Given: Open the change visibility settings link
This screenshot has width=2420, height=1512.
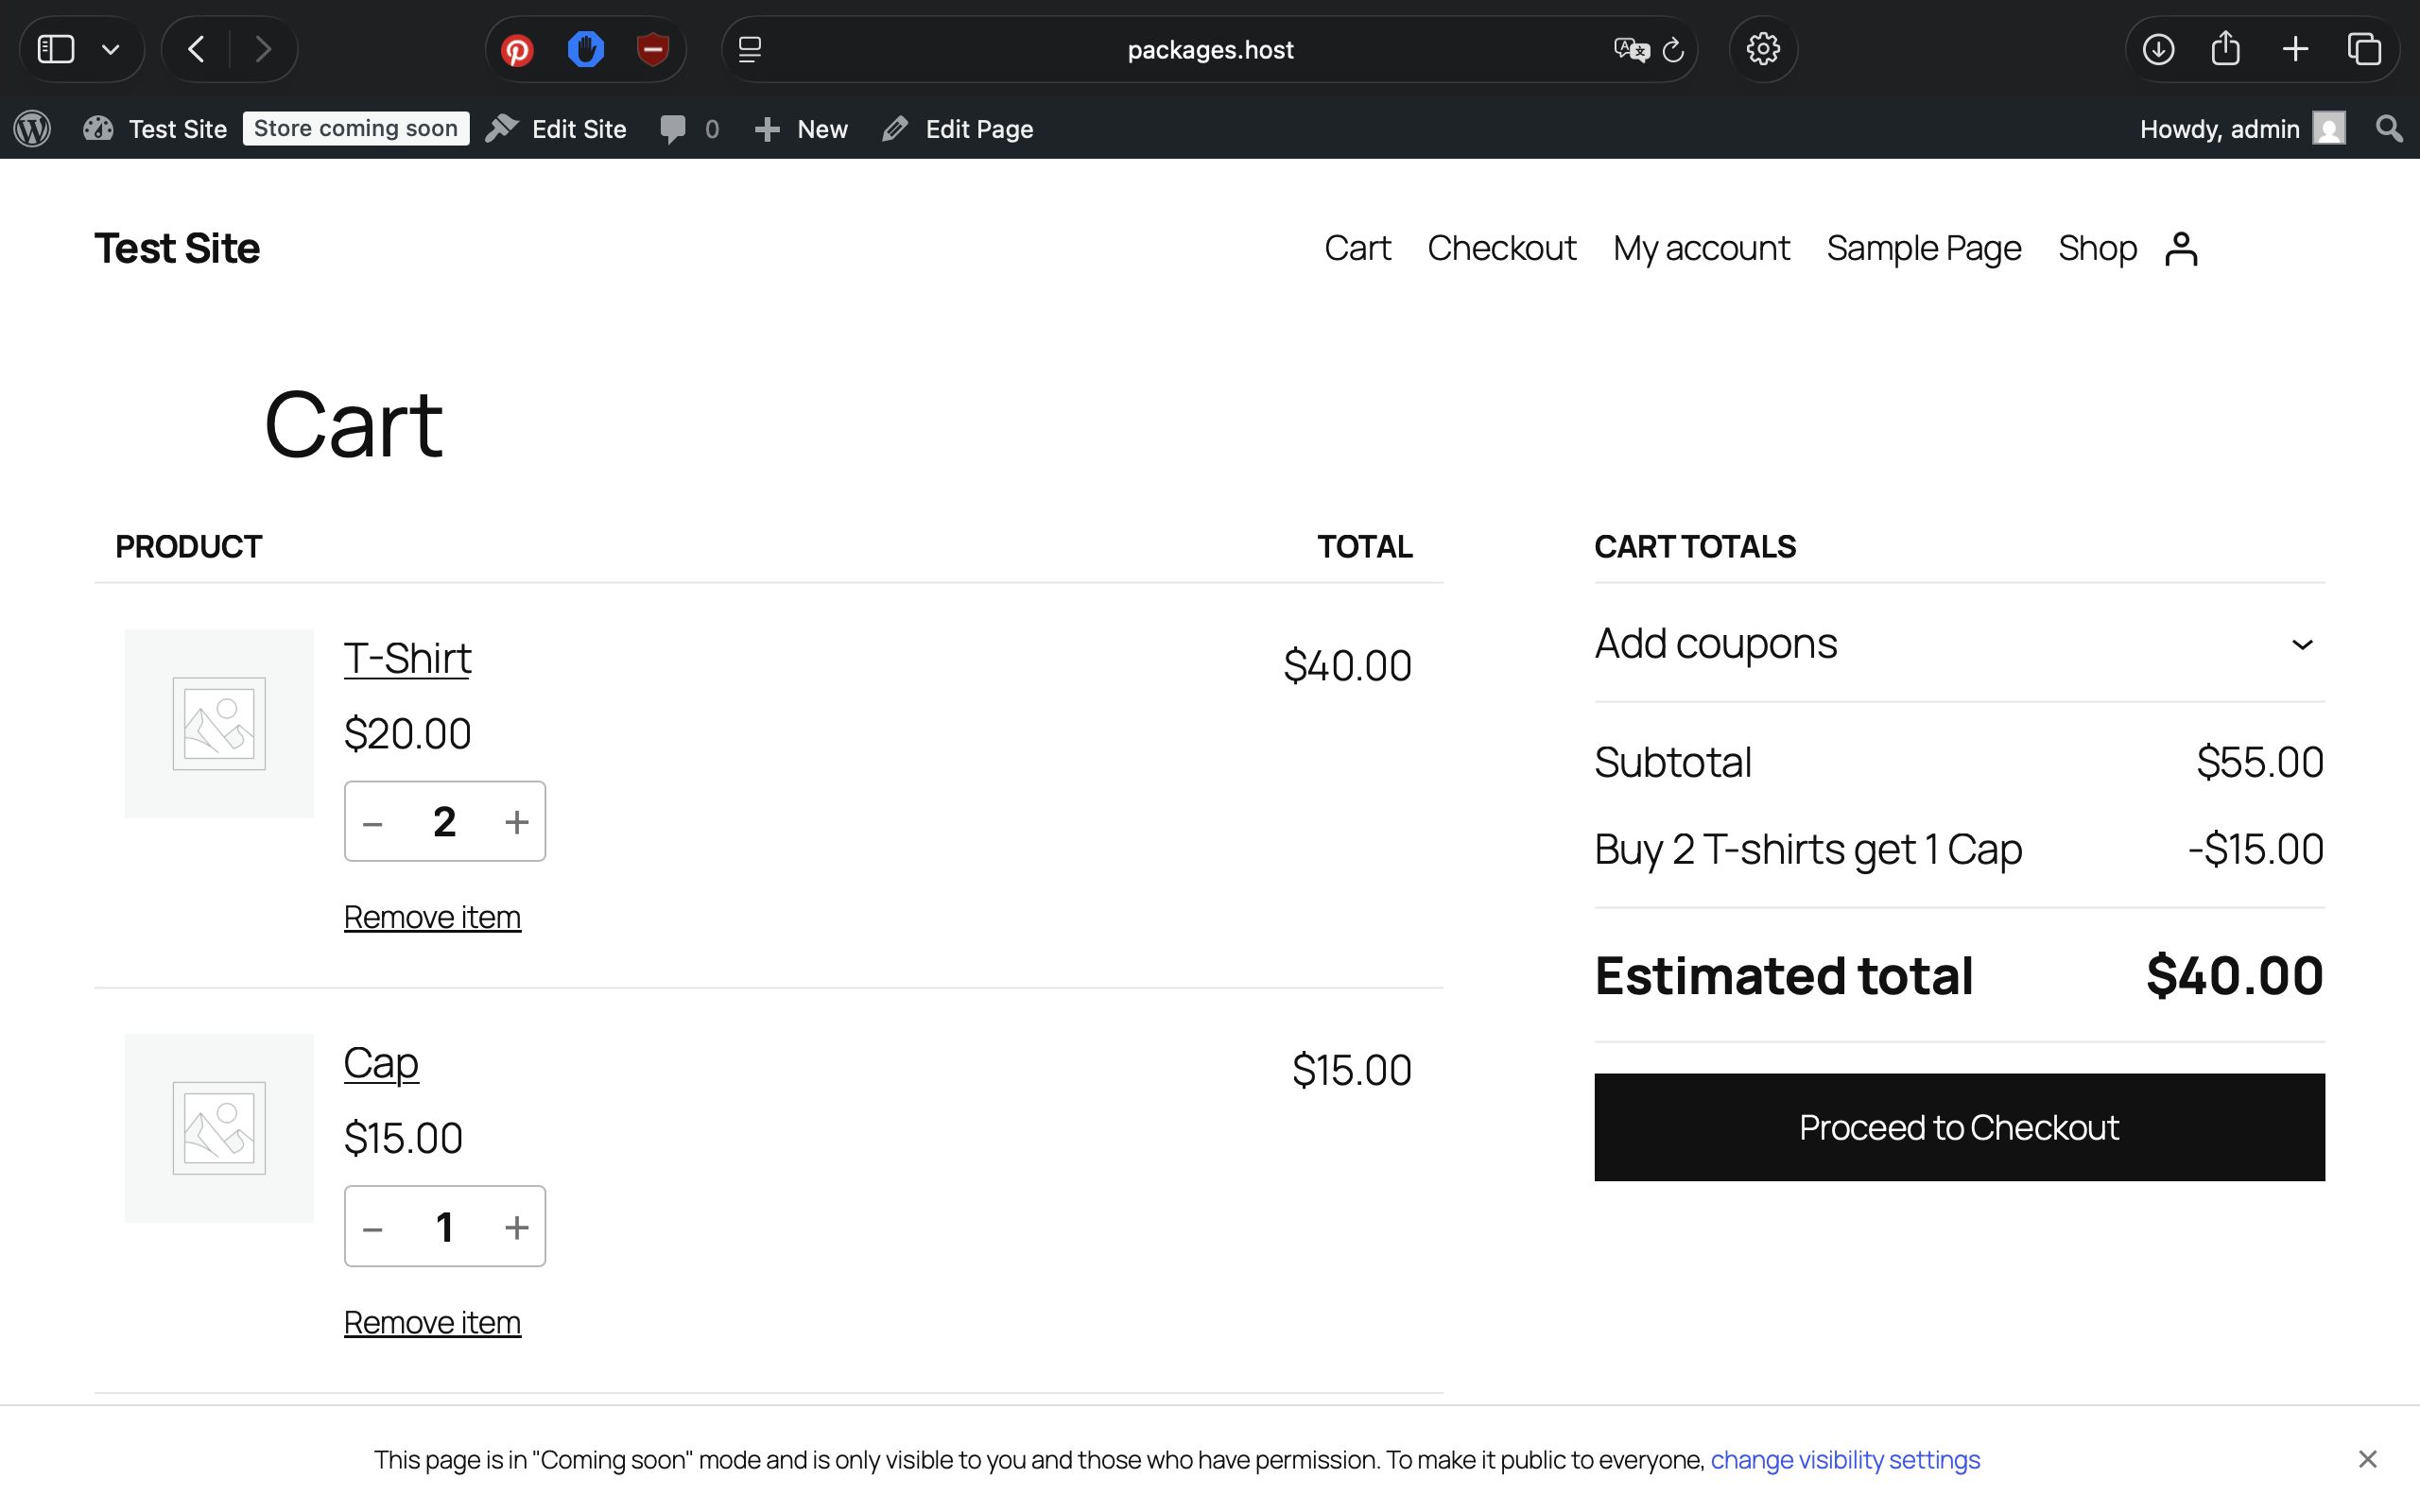Looking at the screenshot, I should [x=1844, y=1460].
